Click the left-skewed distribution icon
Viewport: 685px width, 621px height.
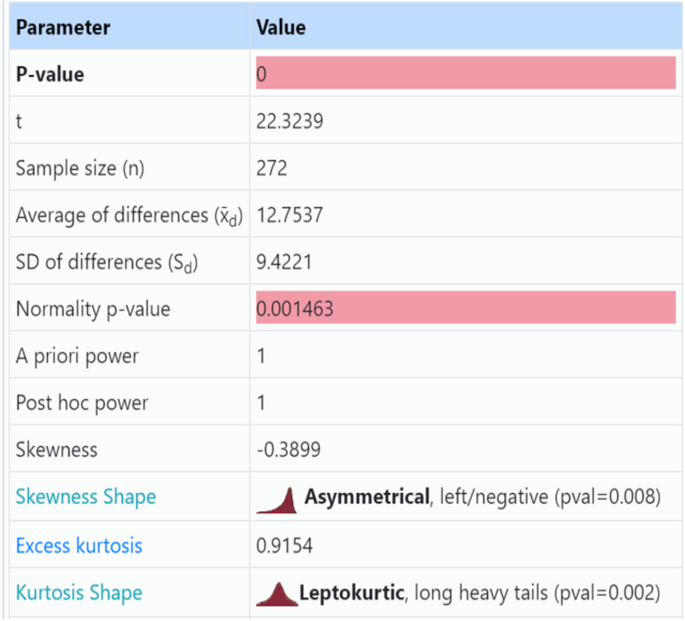coord(277,500)
